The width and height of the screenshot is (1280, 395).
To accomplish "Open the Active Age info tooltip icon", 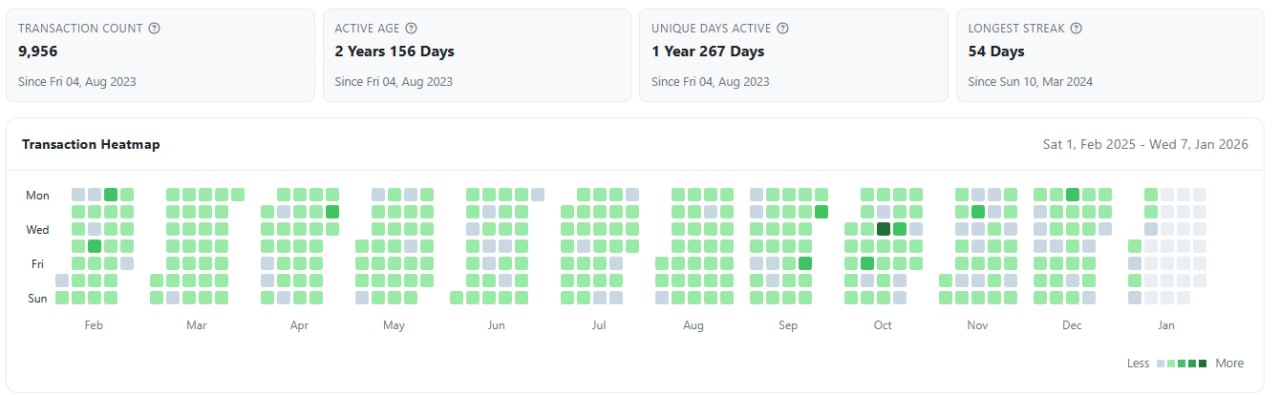I will (411, 28).
